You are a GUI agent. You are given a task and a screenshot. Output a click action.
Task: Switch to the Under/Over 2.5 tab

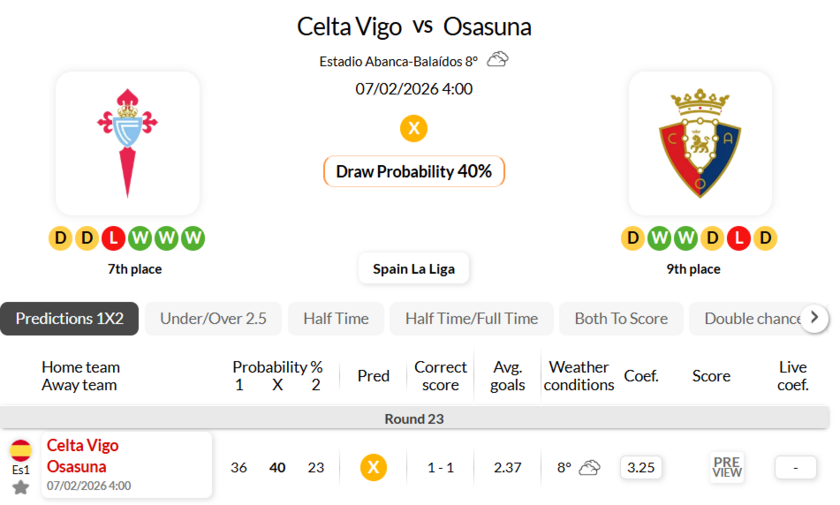click(213, 318)
